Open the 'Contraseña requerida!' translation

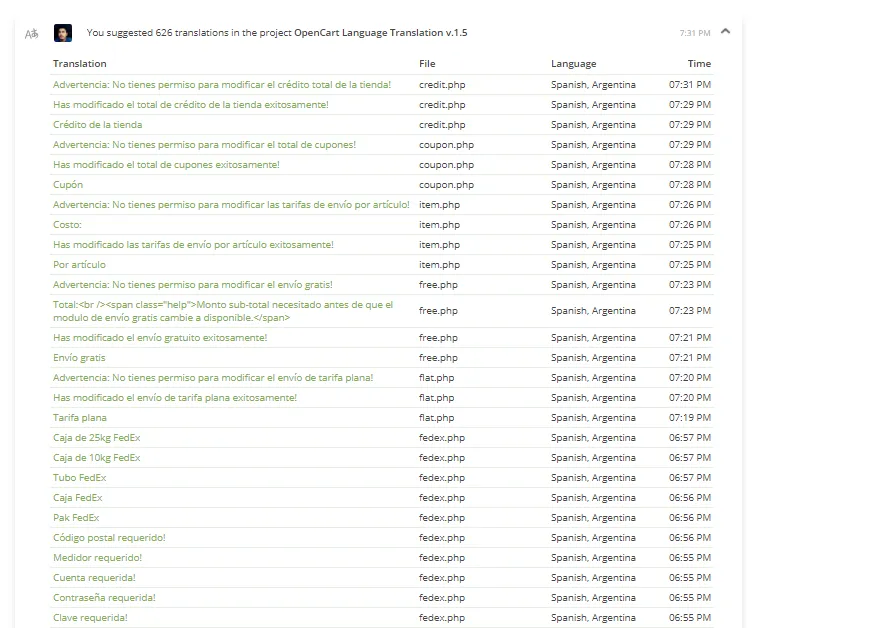104,597
